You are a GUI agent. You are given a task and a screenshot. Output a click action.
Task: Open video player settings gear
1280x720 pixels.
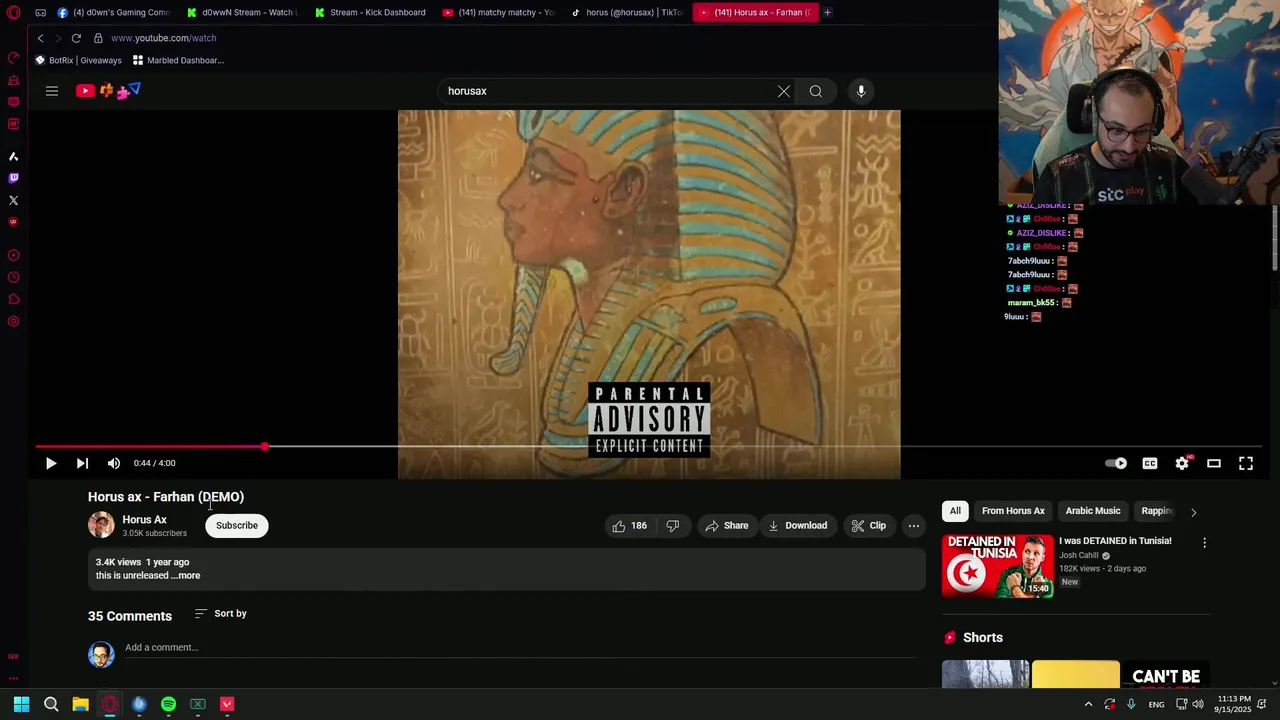tap(1182, 463)
